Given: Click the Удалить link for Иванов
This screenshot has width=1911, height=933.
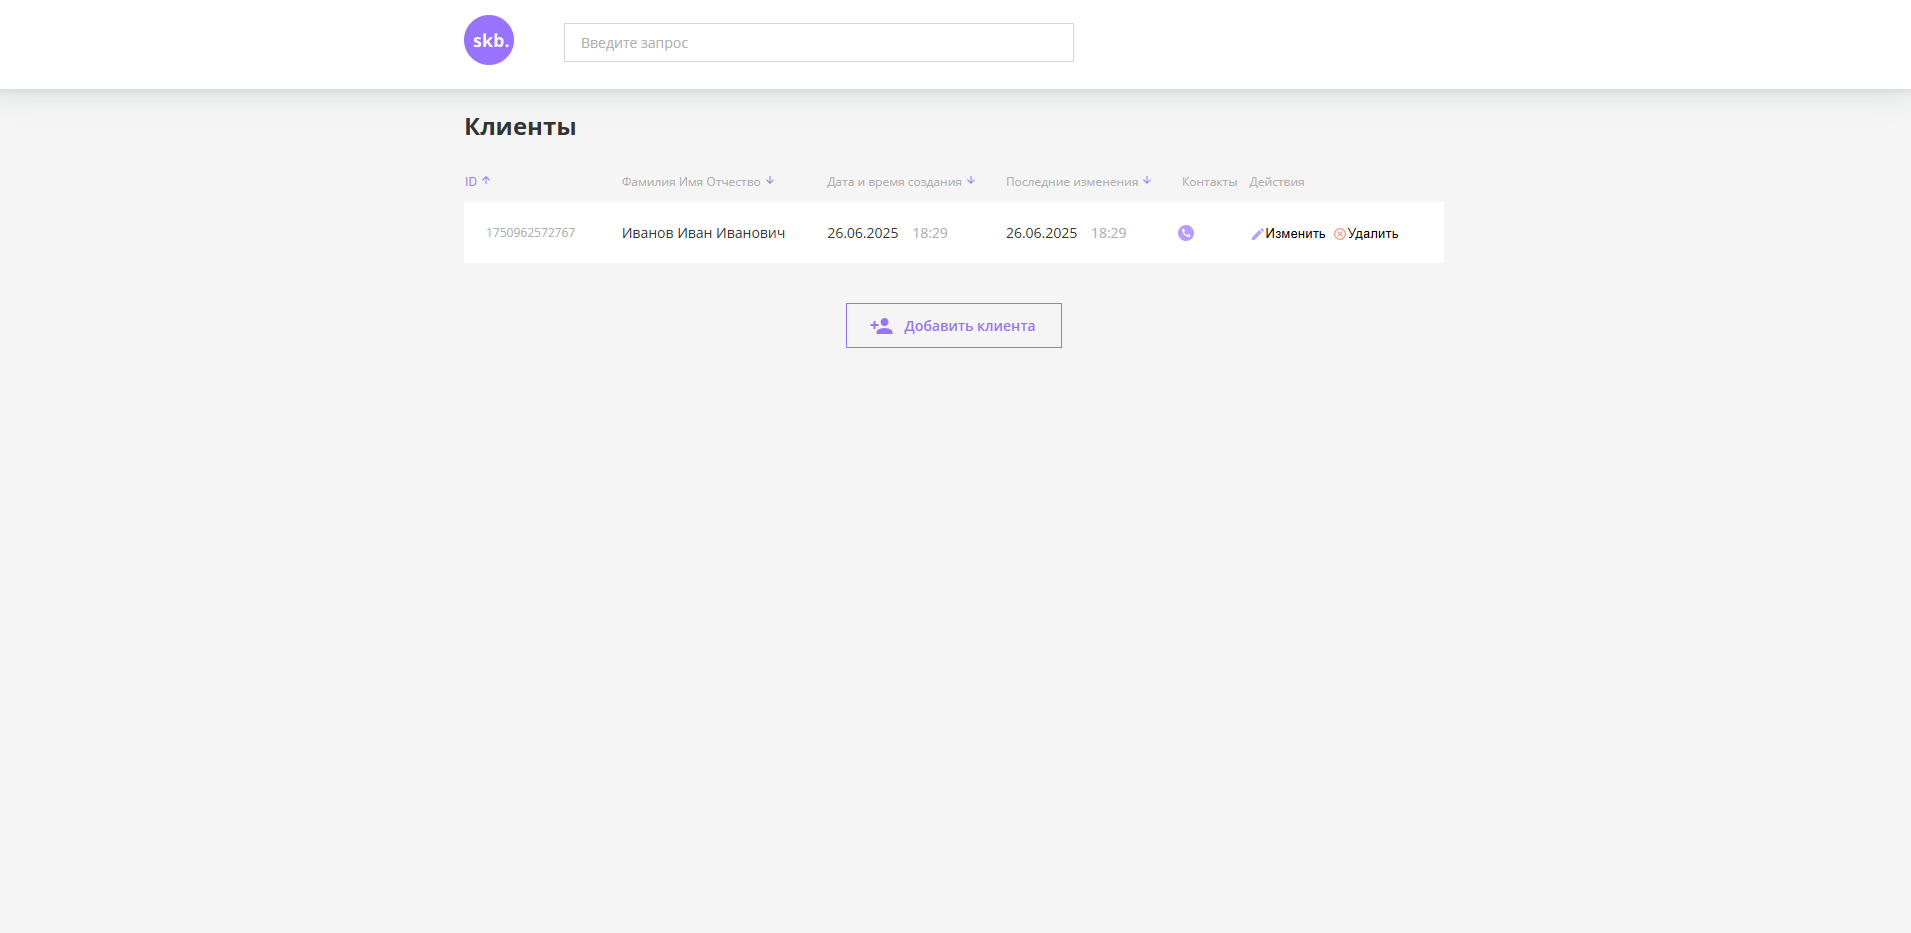Looking at the screenshot, I should 1373,233.
